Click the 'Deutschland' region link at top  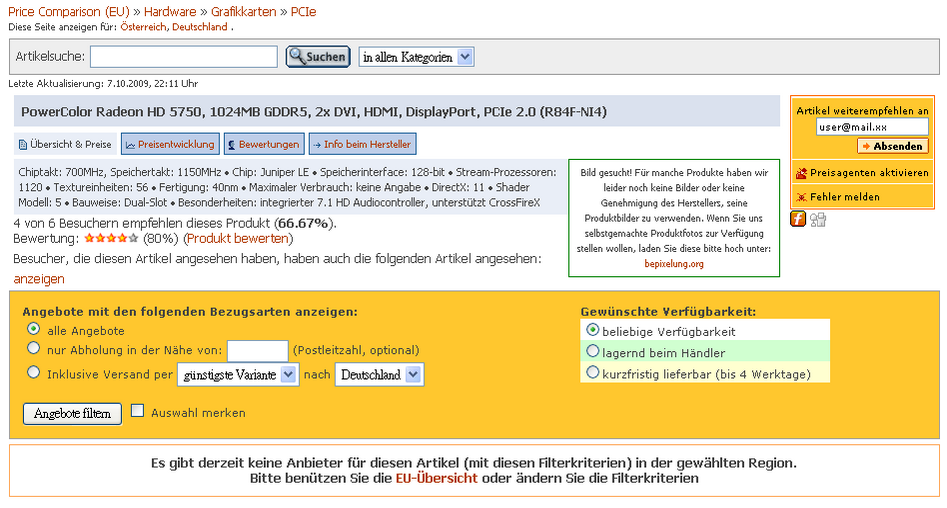[200, 27]
